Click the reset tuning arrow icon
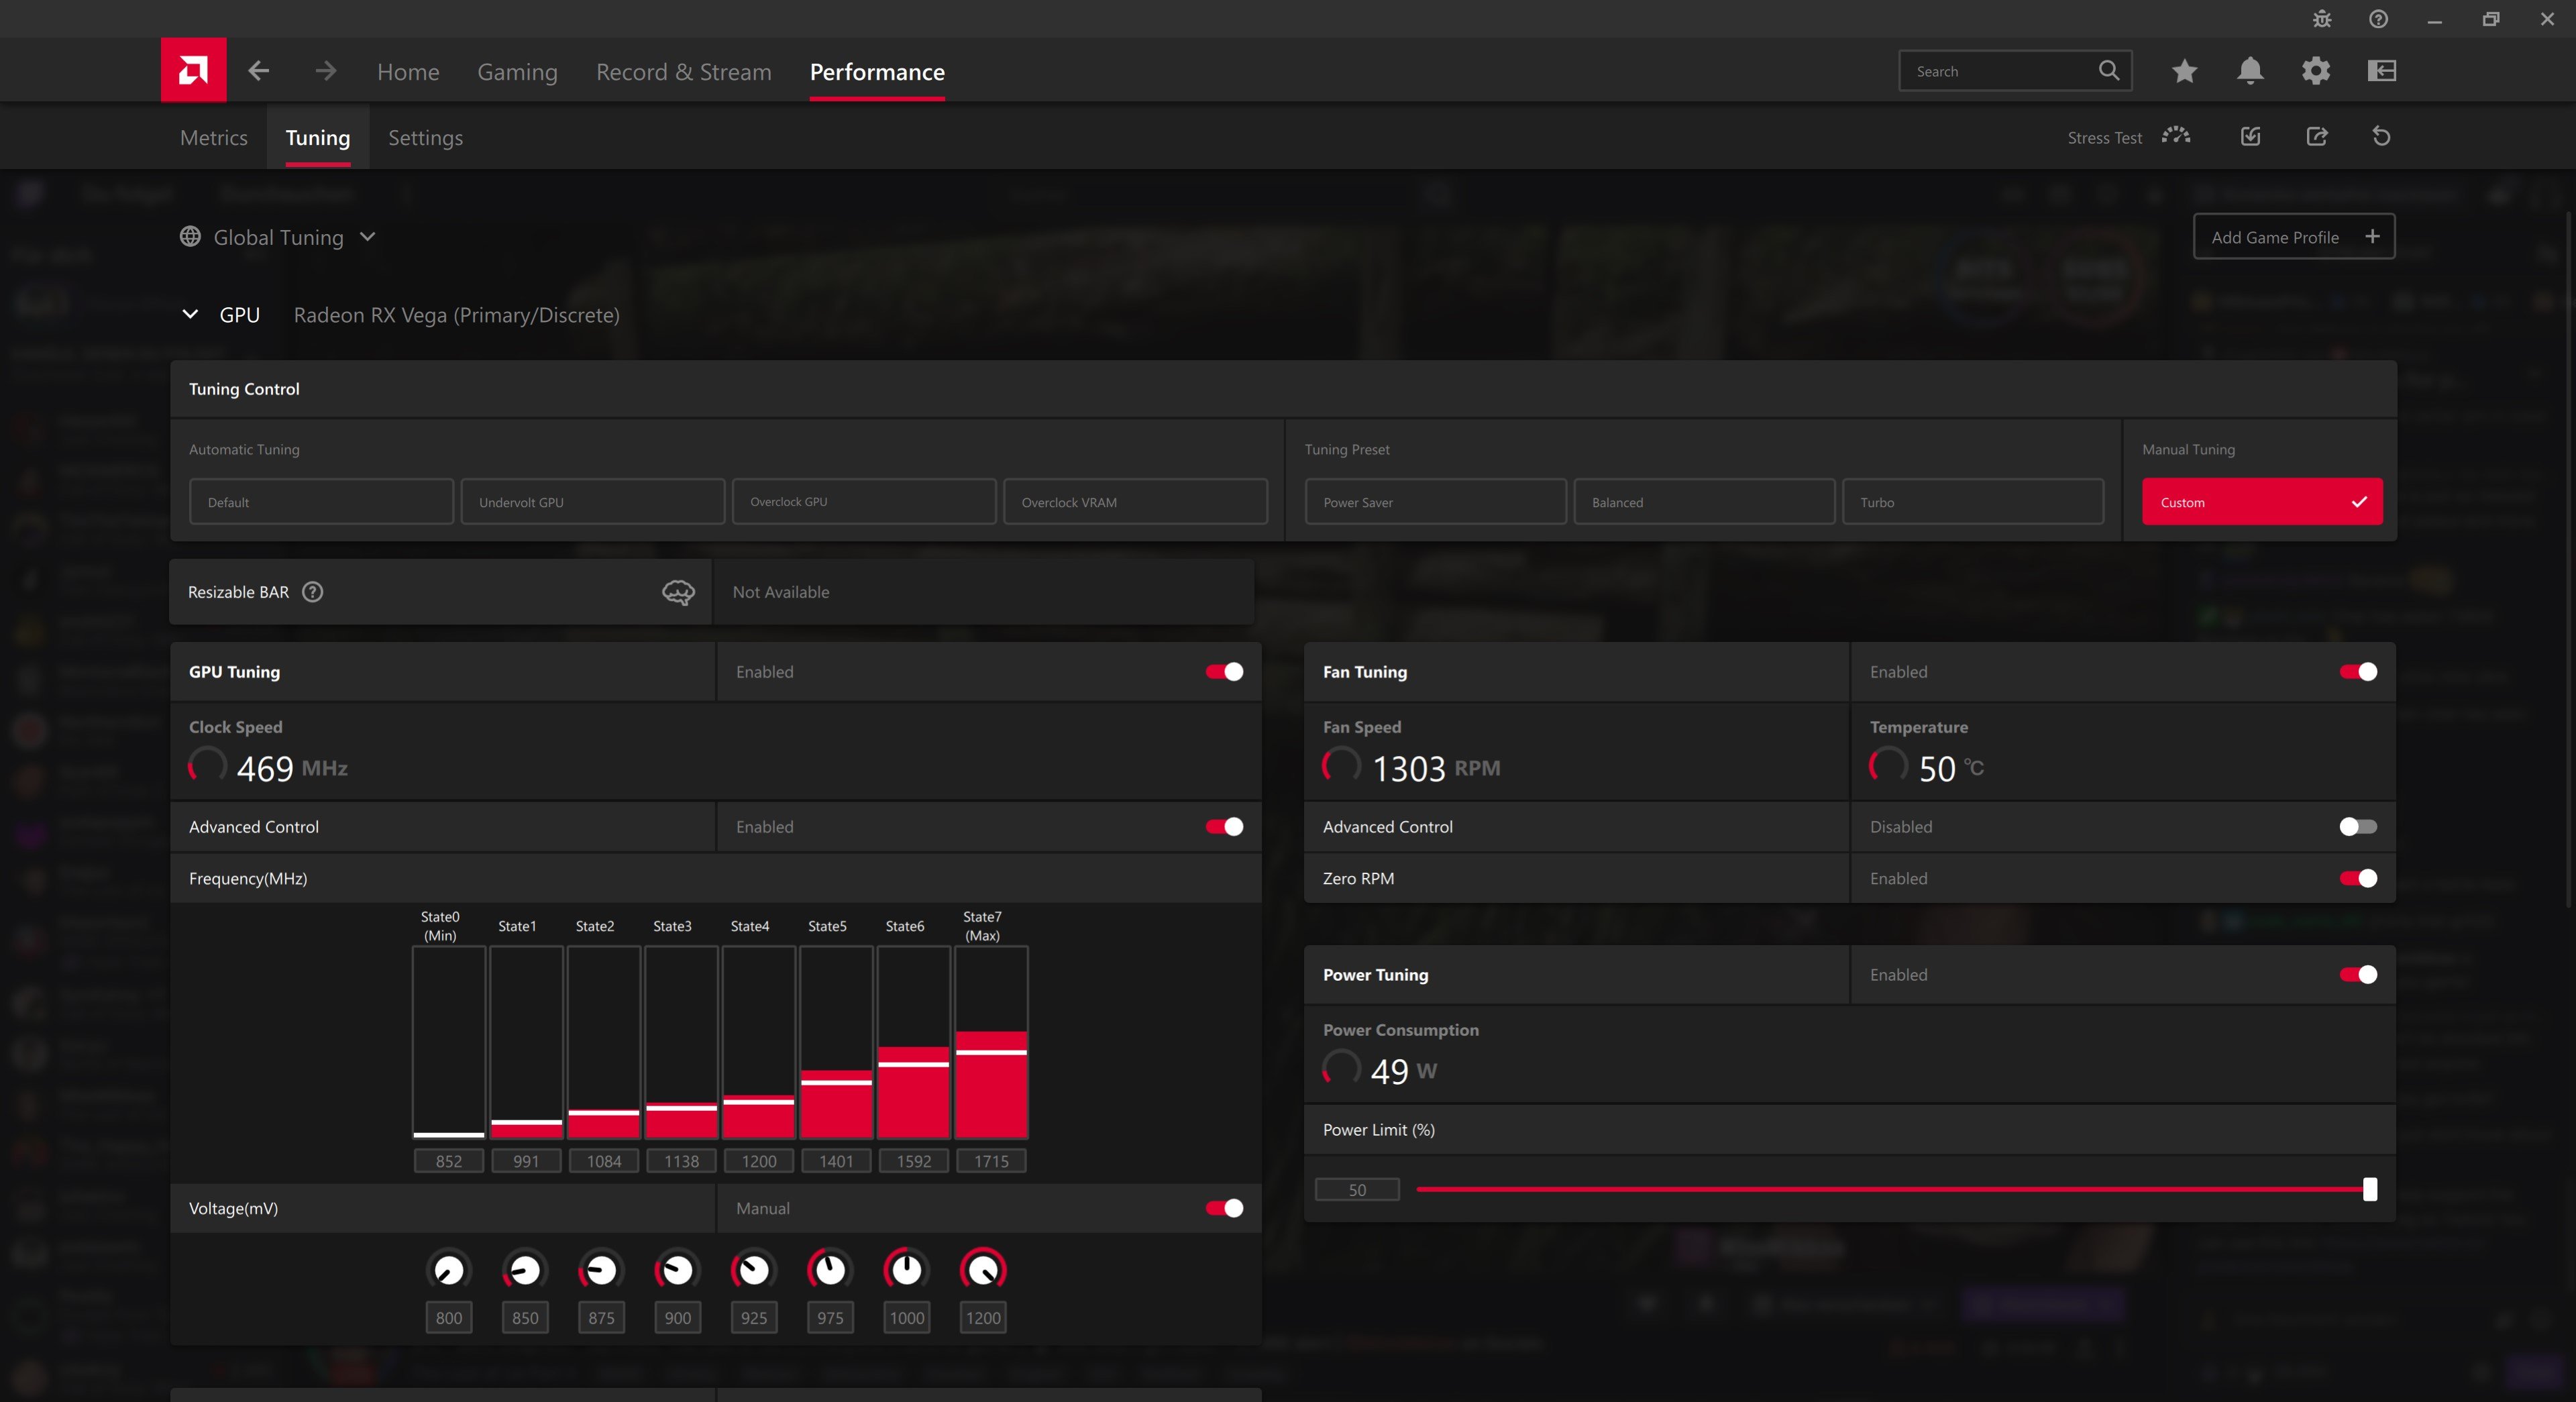This screenshot has height=1402, width=2576. click(x=2381, y=137)
